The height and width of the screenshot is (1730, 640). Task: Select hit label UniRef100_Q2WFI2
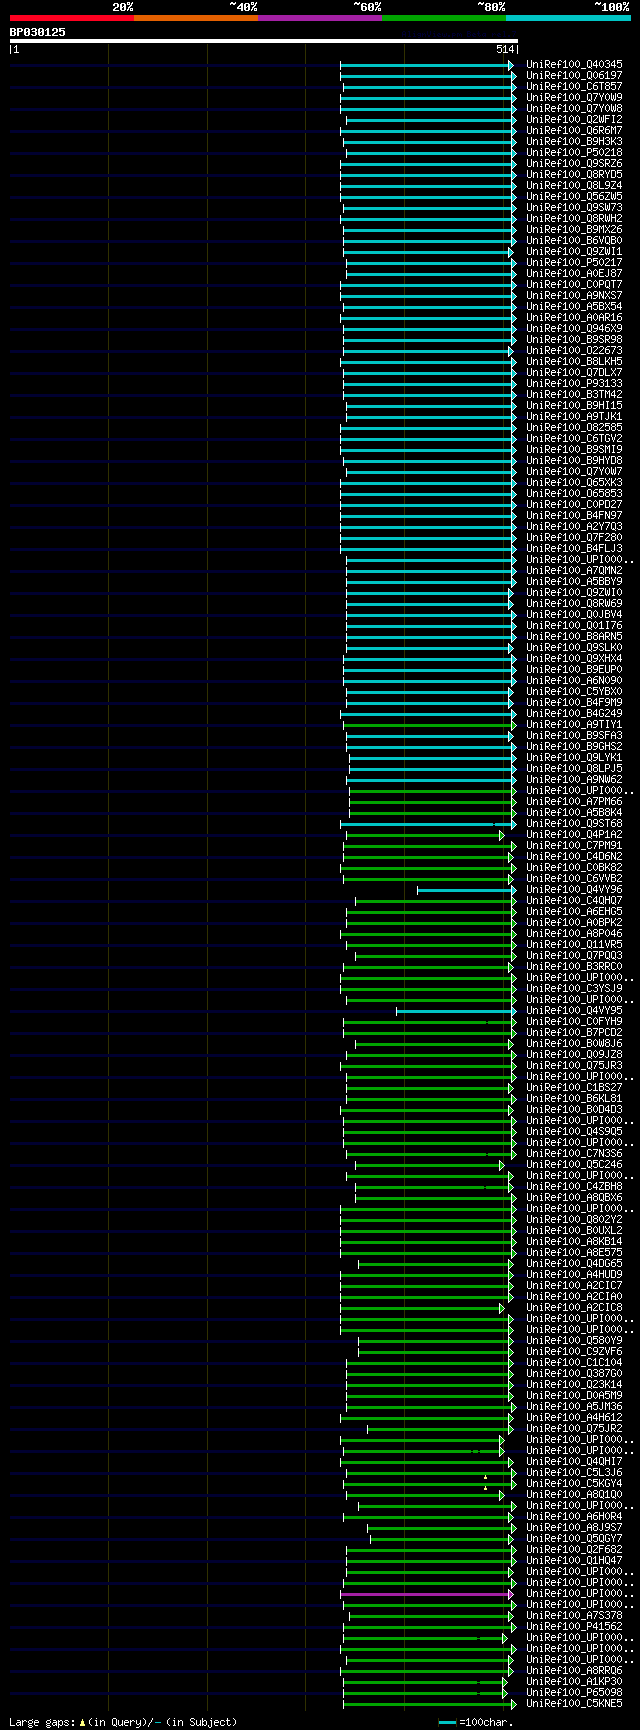(574, 120)
